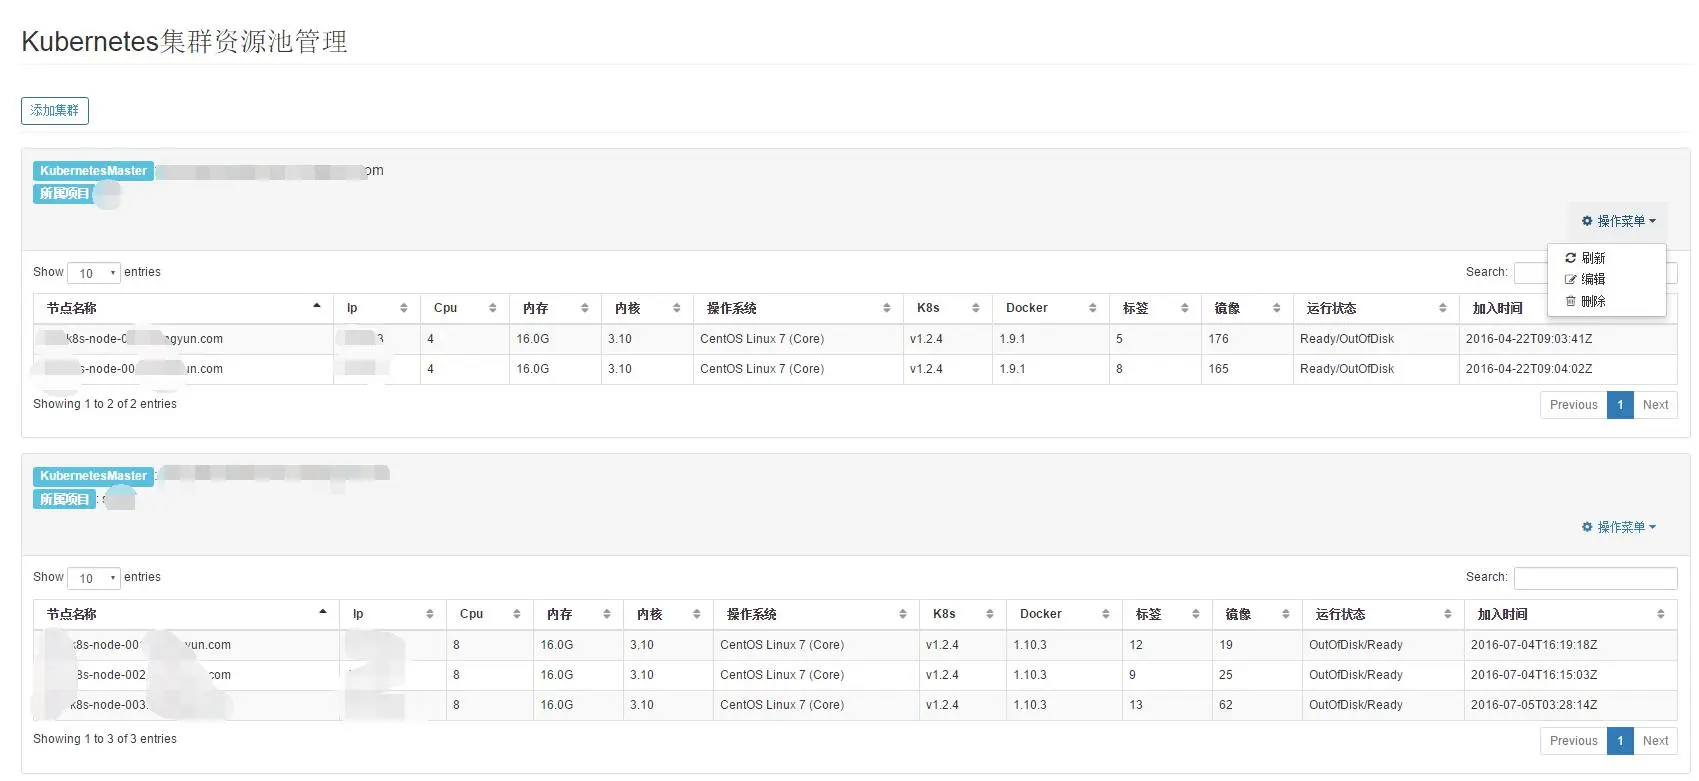The width and height of the screenshot is (1699, 781).
Task: Click gear icon of second cluster's 操作菜单
Action: (x=1587, y=527)
